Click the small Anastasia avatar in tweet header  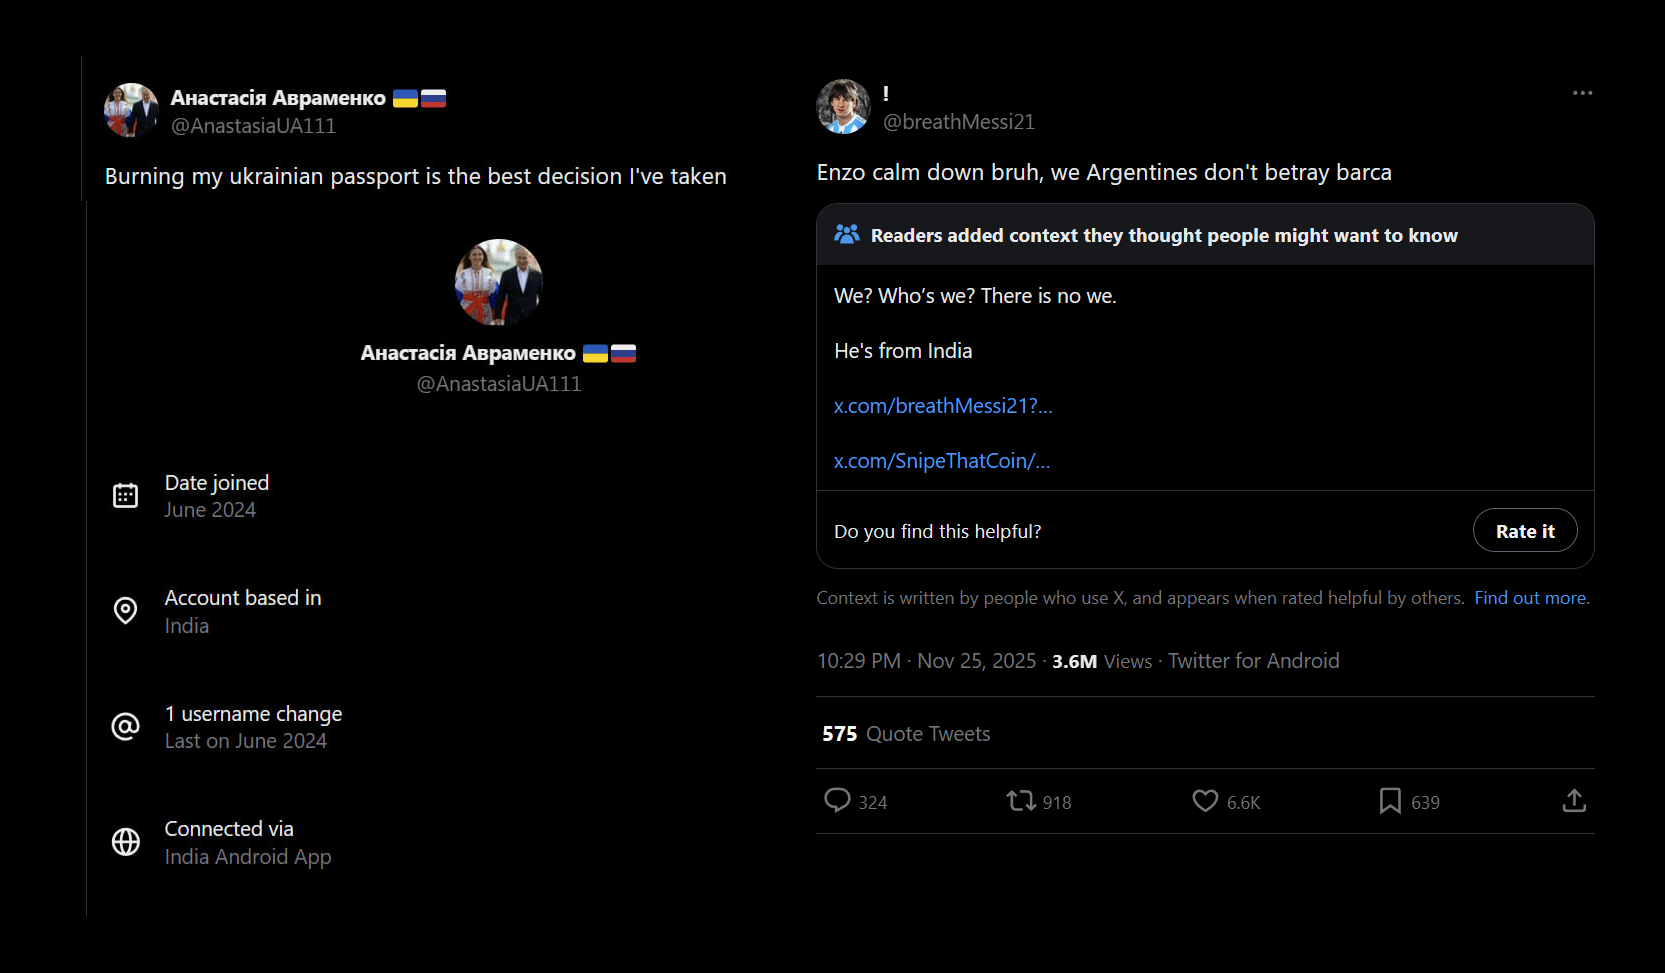[x=131, y=110]
